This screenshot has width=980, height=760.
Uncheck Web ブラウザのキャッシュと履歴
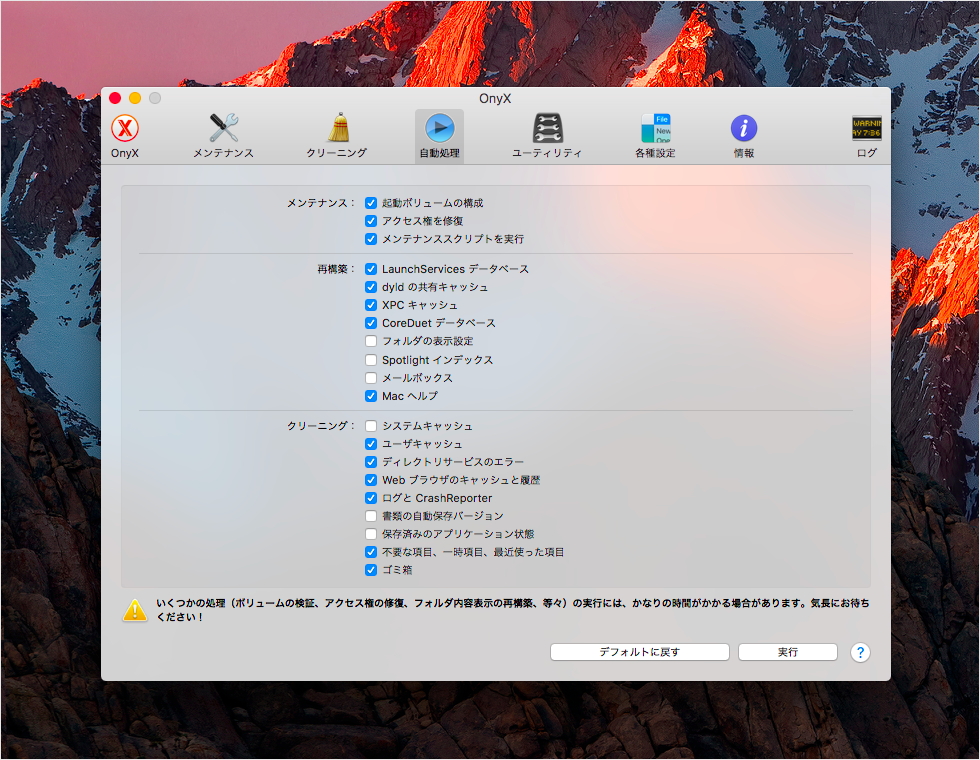point(371,480)
